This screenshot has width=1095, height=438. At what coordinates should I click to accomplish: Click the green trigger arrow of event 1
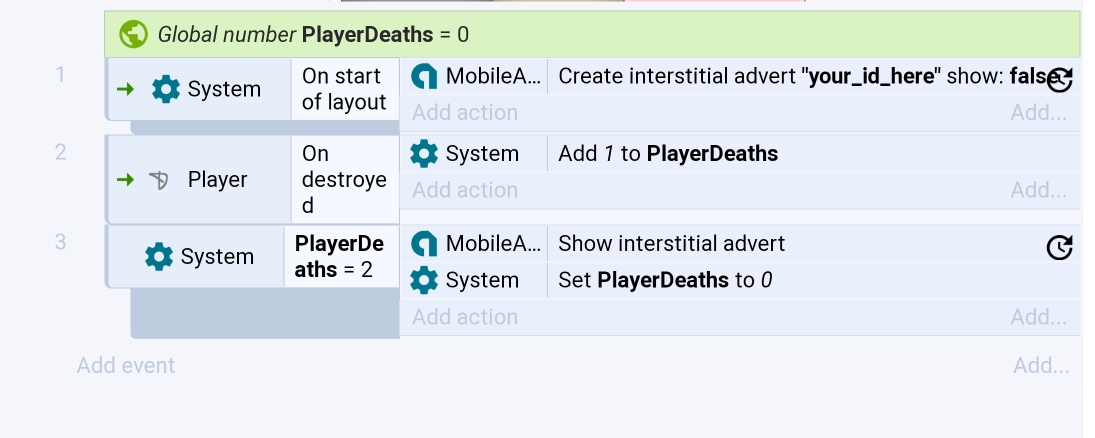(x=126, y=89)
